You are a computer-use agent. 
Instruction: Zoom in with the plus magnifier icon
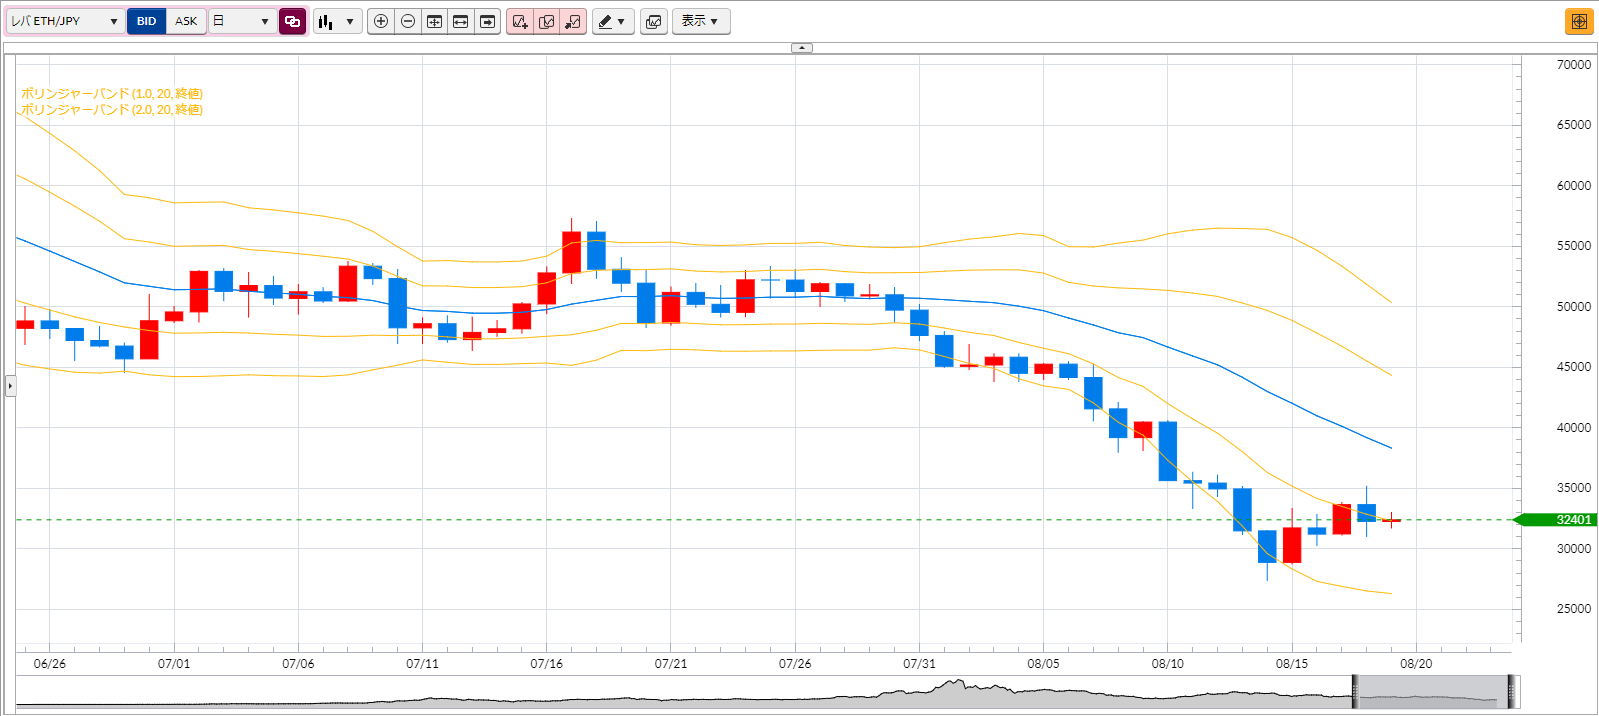click(x=381, y=21)
